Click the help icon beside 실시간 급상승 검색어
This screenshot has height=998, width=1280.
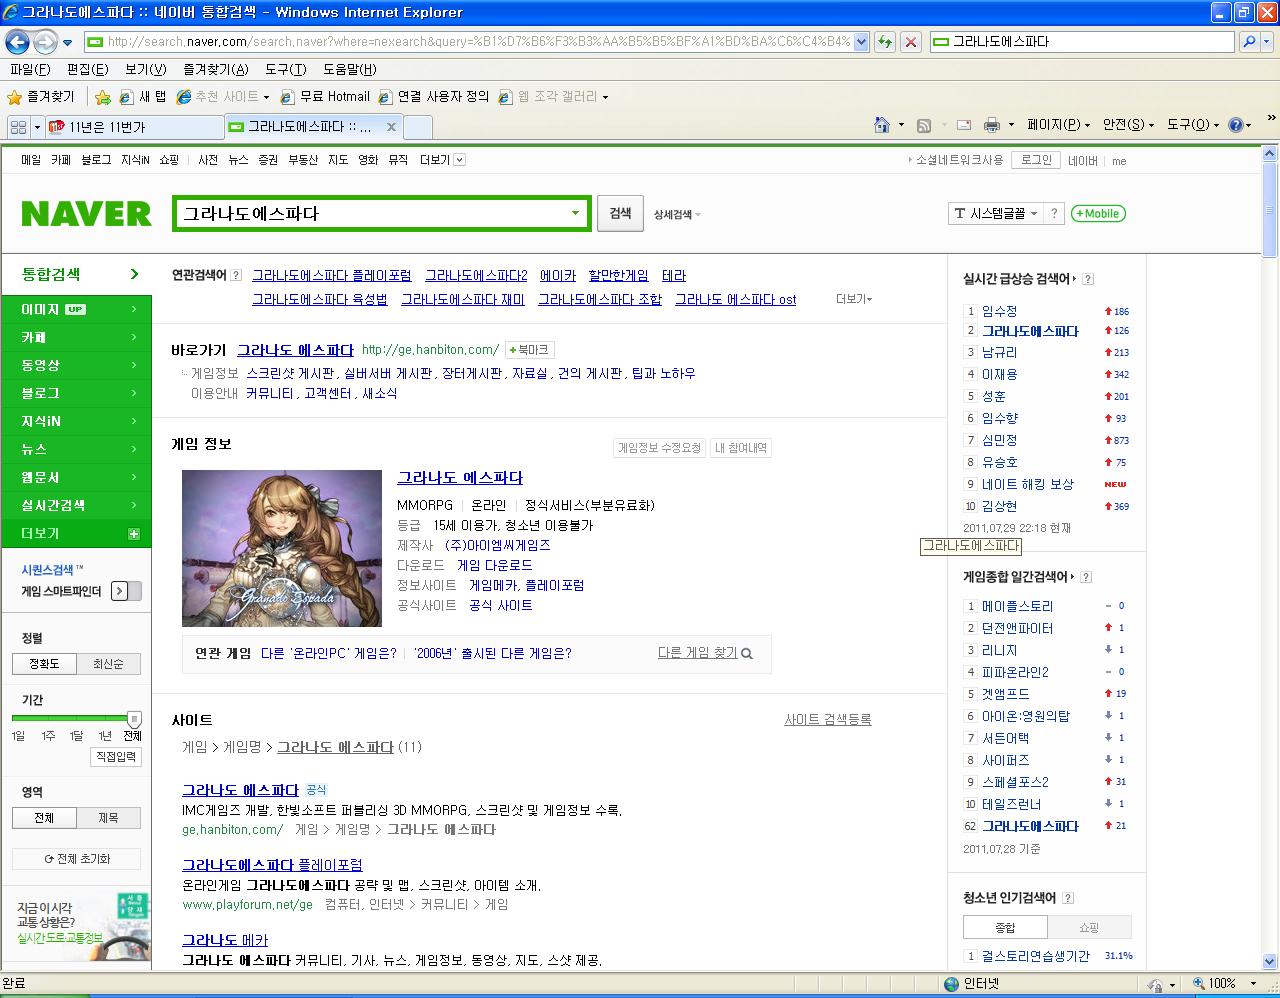(x=1088, y=279)
